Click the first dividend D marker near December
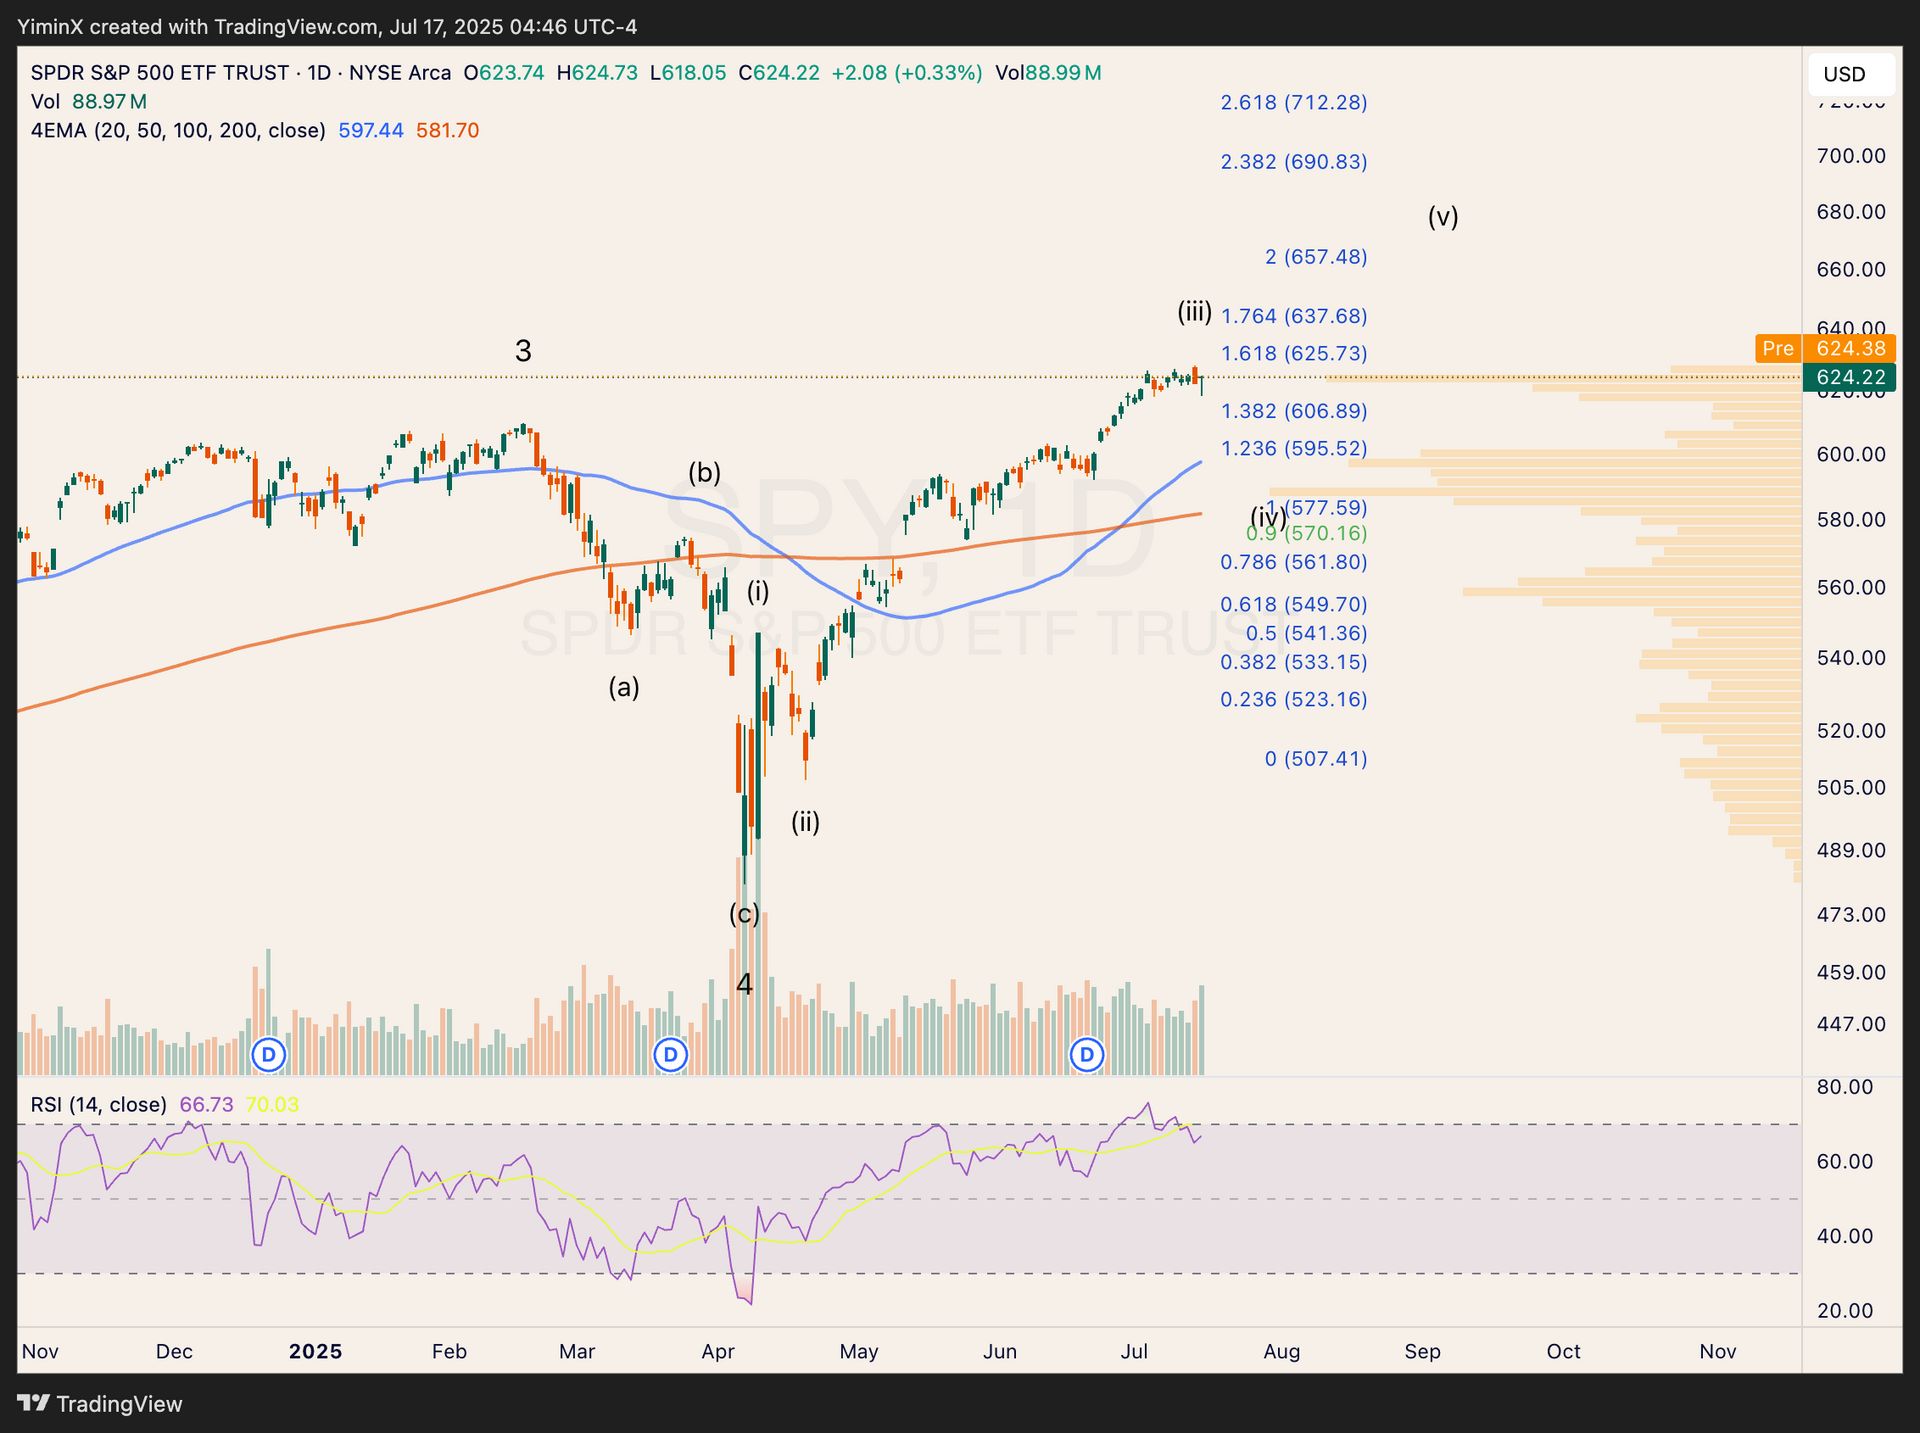The width and height of the screenshot is (1920, 1433). 269,1054
